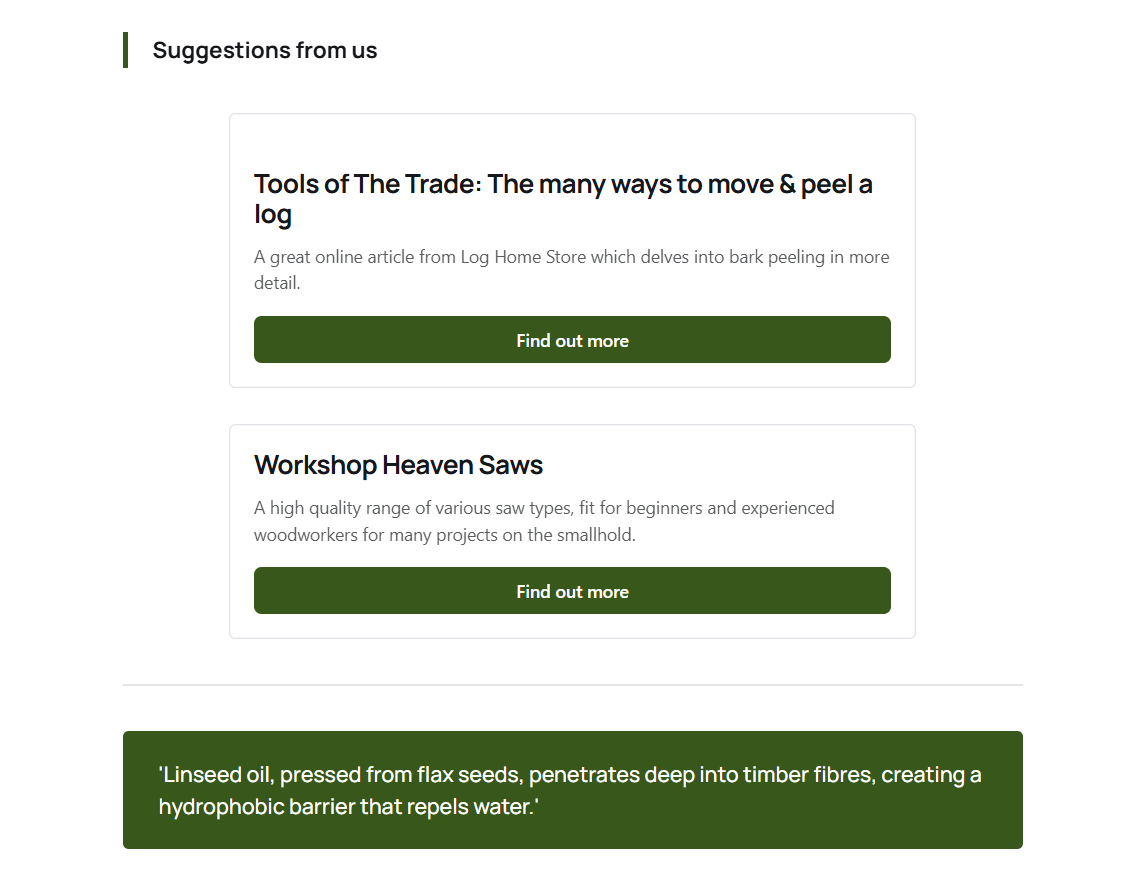This screenshot has width=1142, height=882.
Task: Click the horizontal divider above the quote
Action: 572,685
